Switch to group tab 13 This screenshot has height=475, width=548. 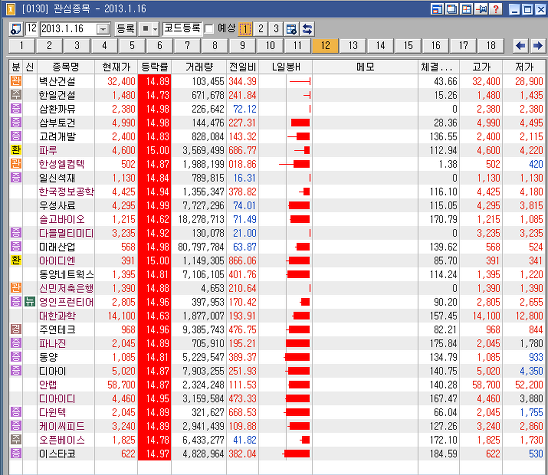[x=353, y=45]
